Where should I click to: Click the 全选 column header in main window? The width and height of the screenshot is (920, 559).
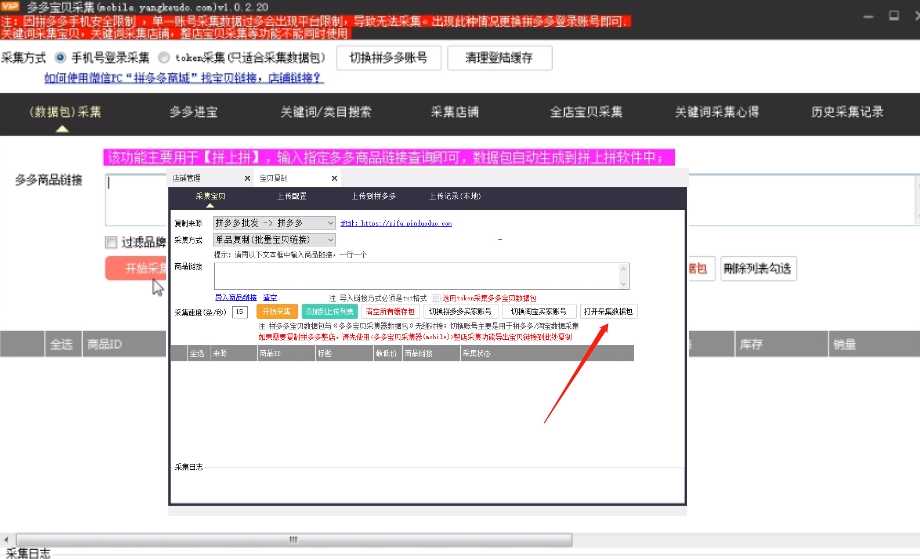tap(61, 344)
